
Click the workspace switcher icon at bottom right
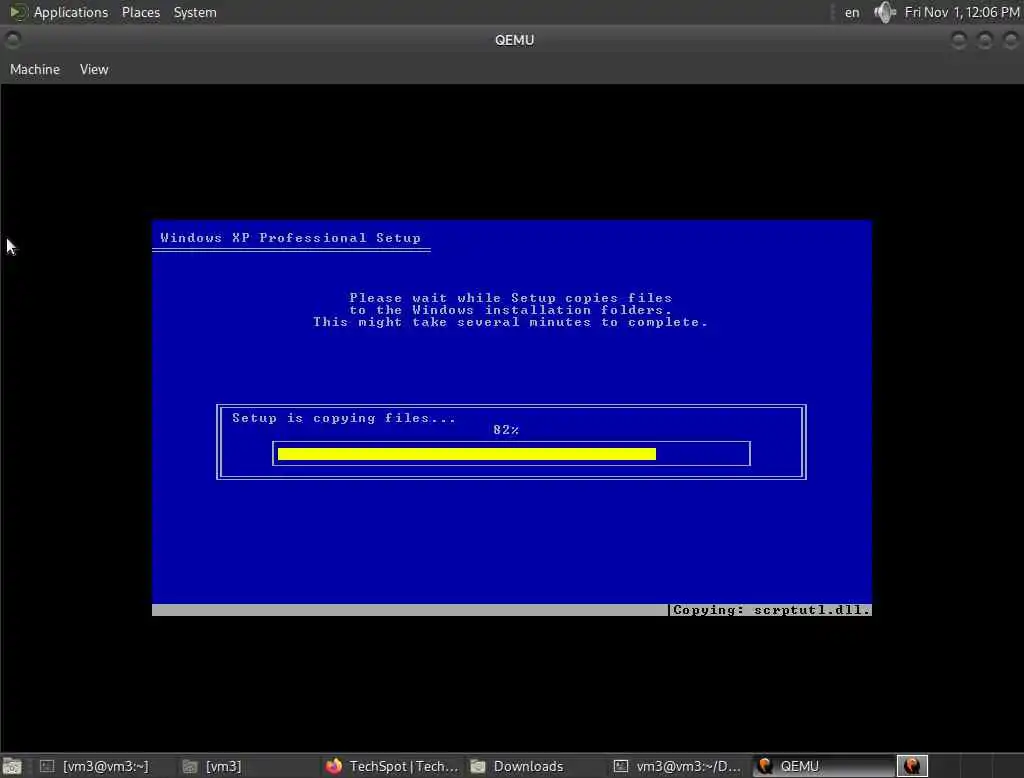912,766
